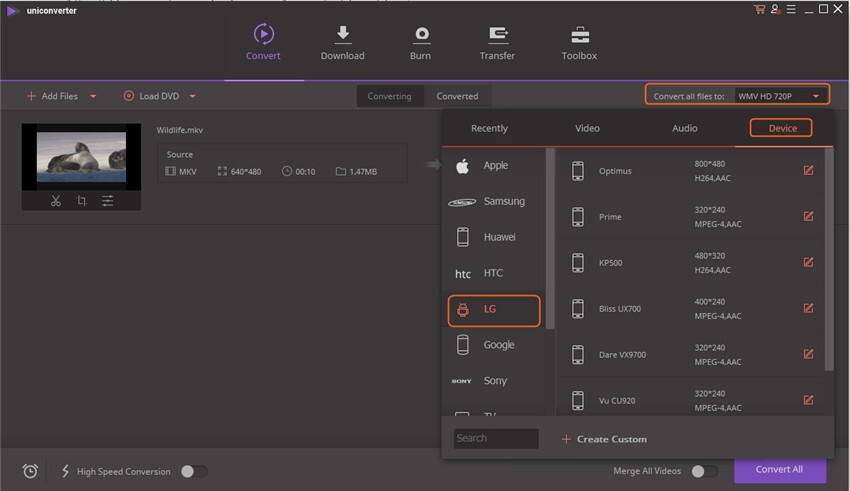Open the Toolbox section
The image size is (850, 491).
pos(579,43)
